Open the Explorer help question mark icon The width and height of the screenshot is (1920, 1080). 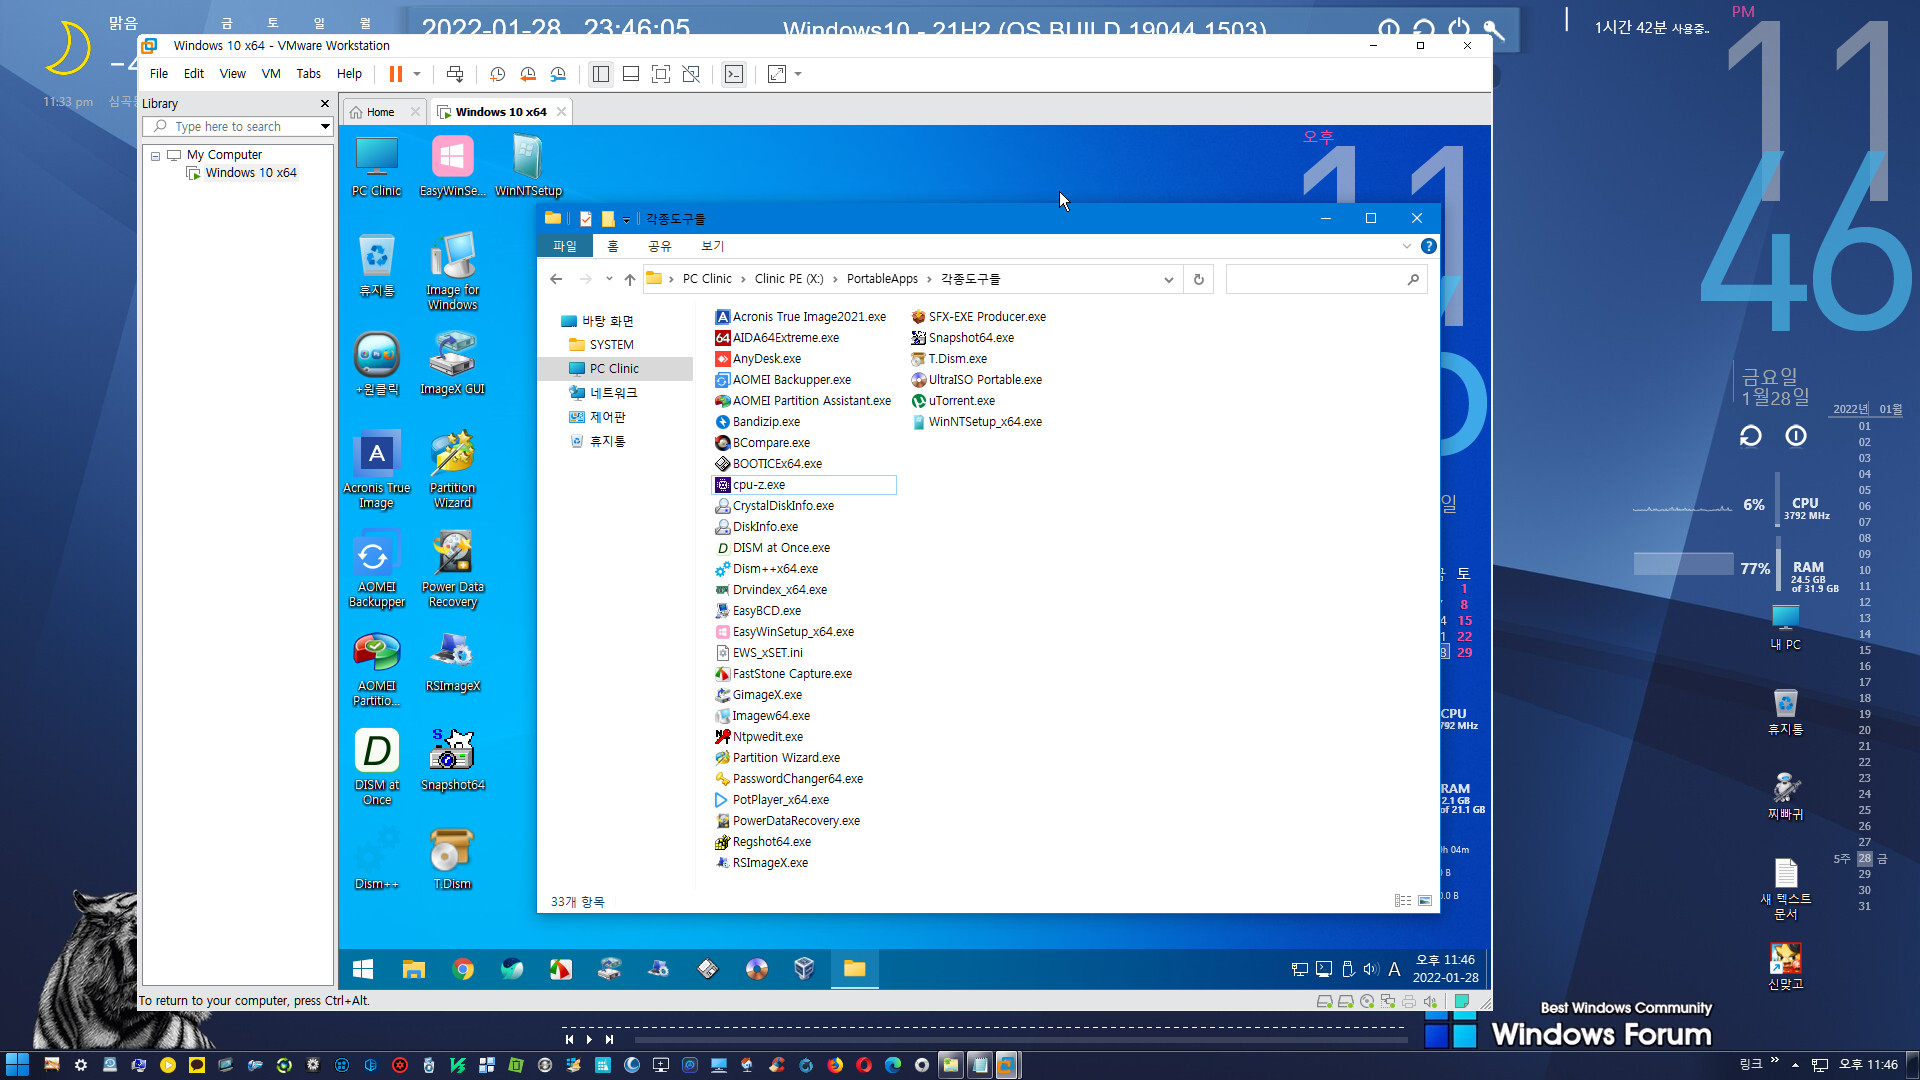pos(1429,246)
